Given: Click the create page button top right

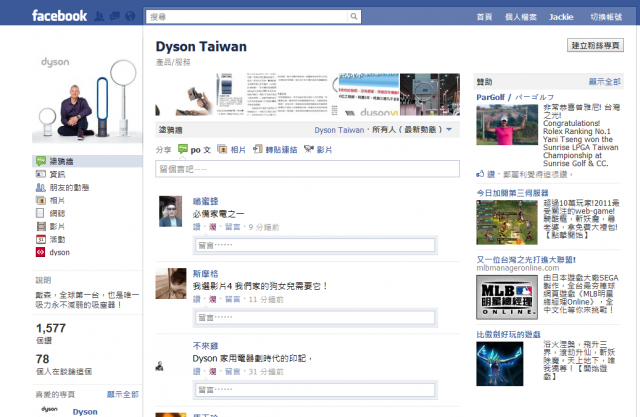Looking at the screenshot, I should (595, 45).
